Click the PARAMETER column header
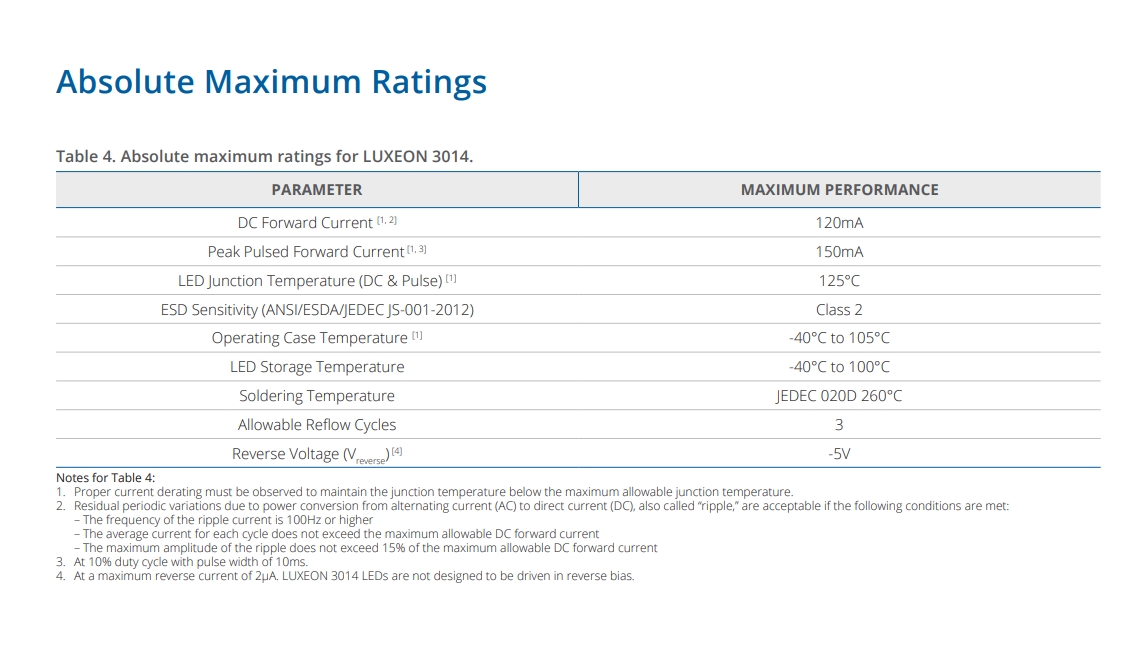The width and height of the screenshot is (1129, 649). pyautogui.click(x=317, y=189)
